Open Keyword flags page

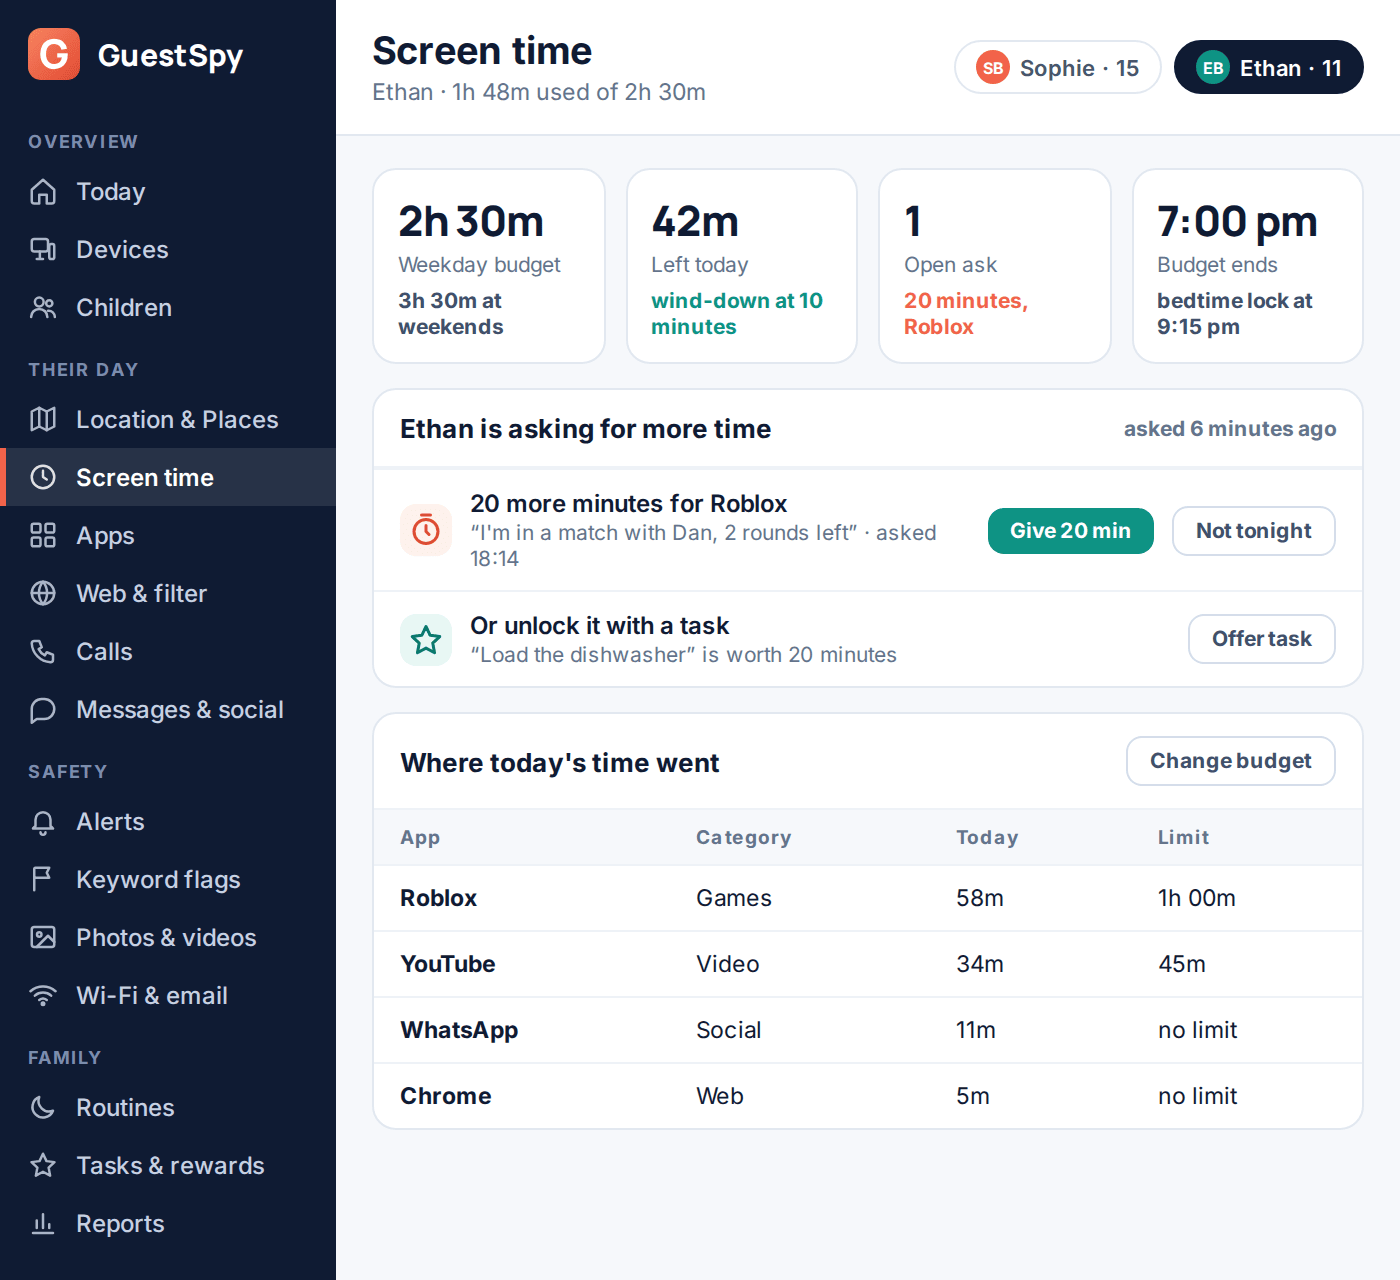168,879
